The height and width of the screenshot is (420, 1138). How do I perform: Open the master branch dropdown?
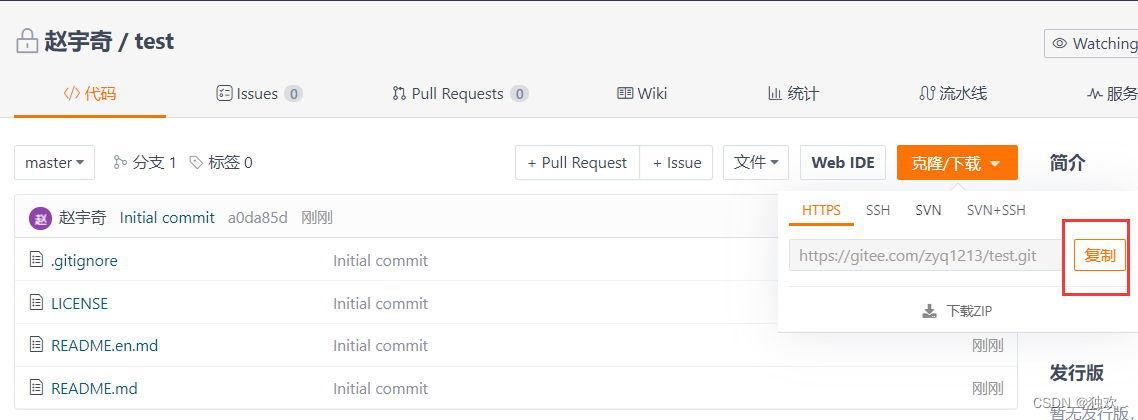click(x=54, y=162)
